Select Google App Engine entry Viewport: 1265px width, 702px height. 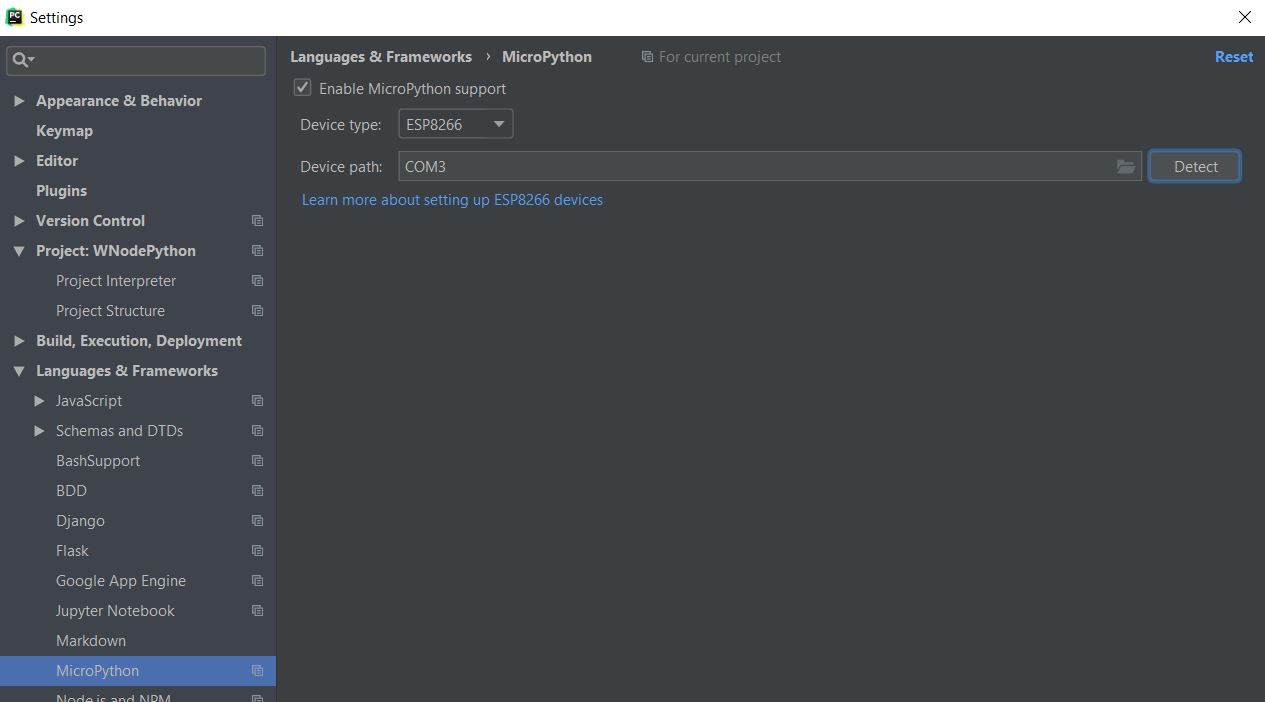coord(121,581)
